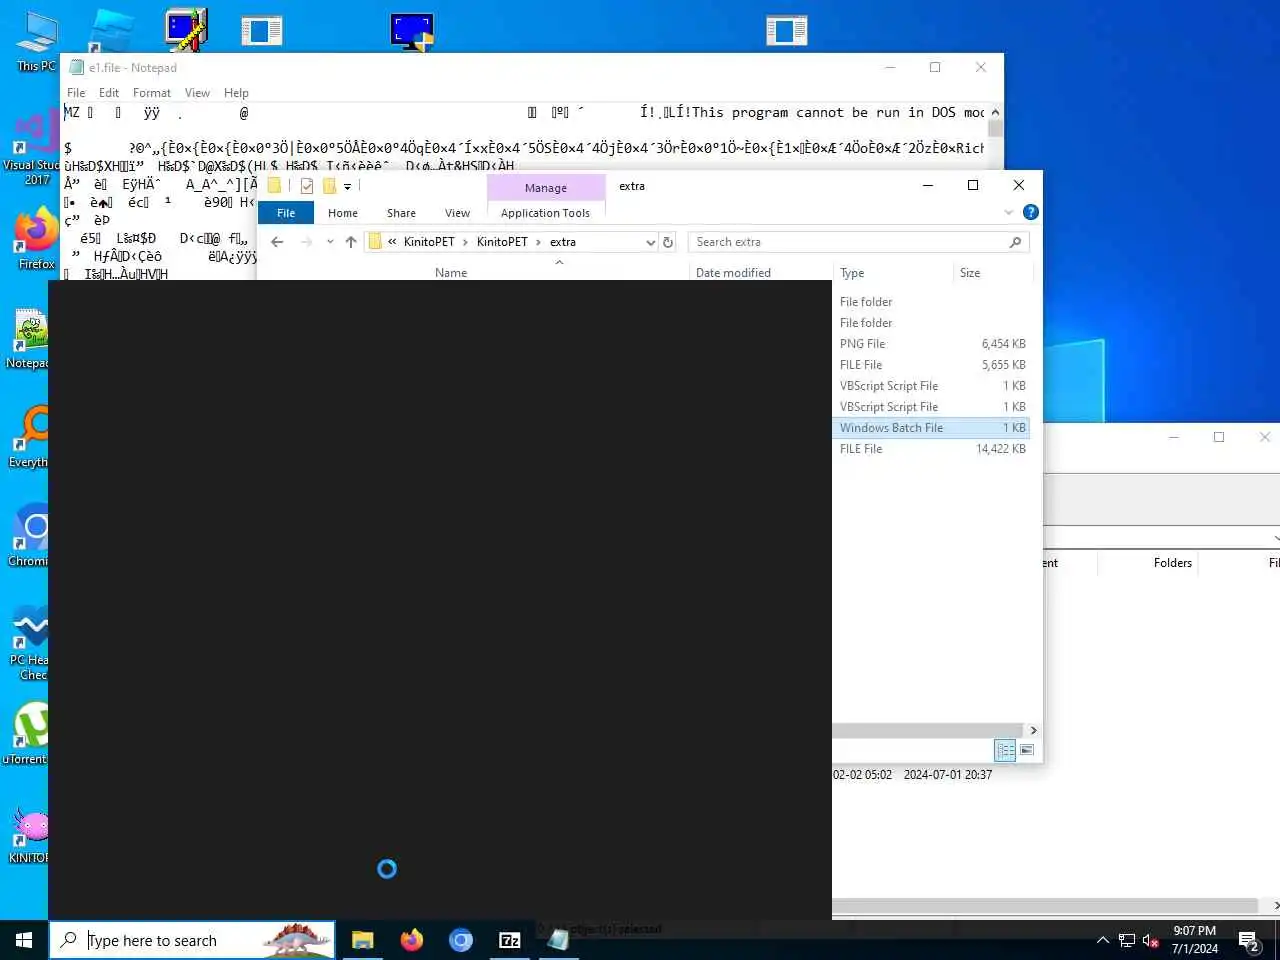Open Firefox from taskbar
Screen dimensions: 1280x960
[412, 940]
